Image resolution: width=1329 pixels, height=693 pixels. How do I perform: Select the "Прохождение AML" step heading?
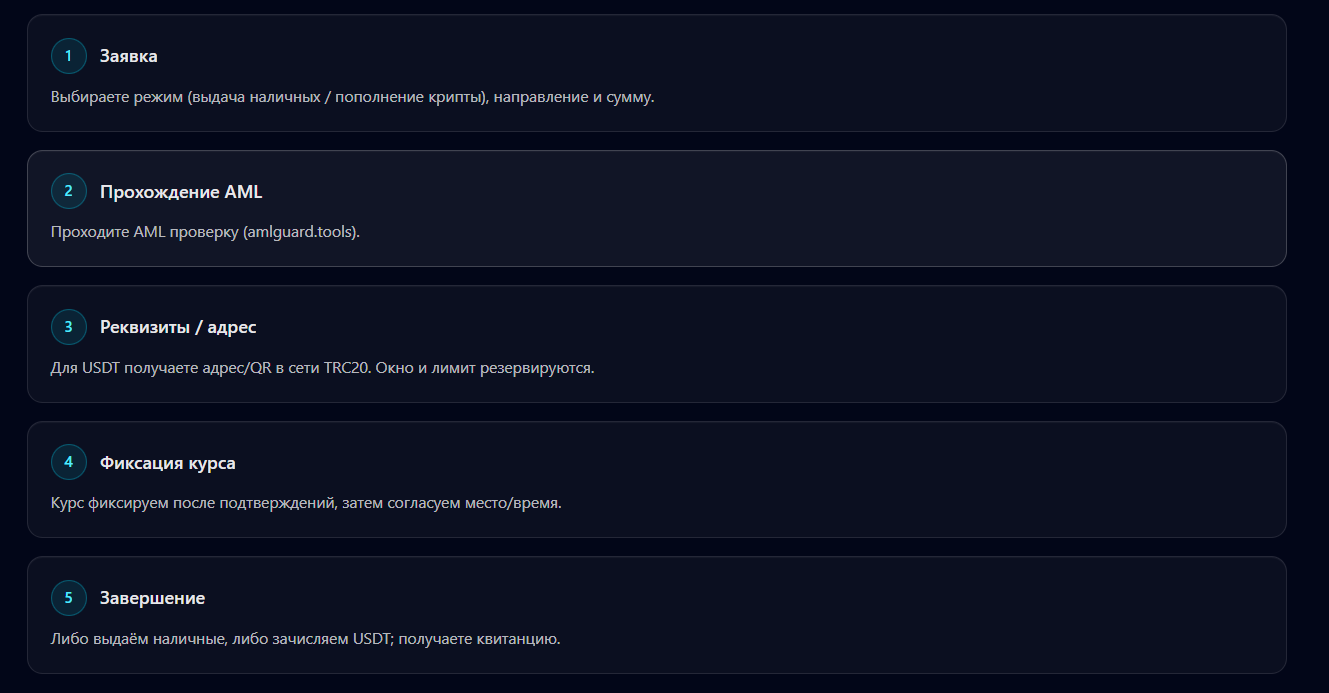pyautogui.click(x=181, y=191)
